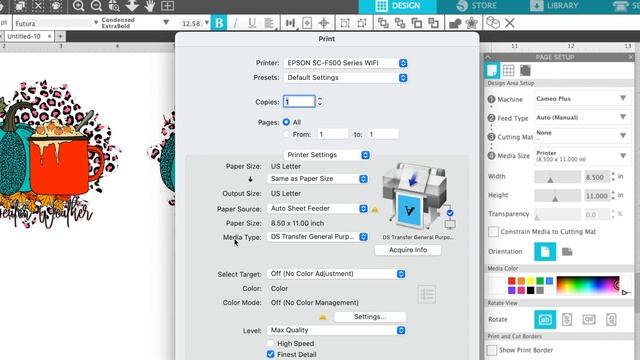Viewport: 640px width, 360px height.
Task: Pick the red media color swatch
Action: [512, 281]
